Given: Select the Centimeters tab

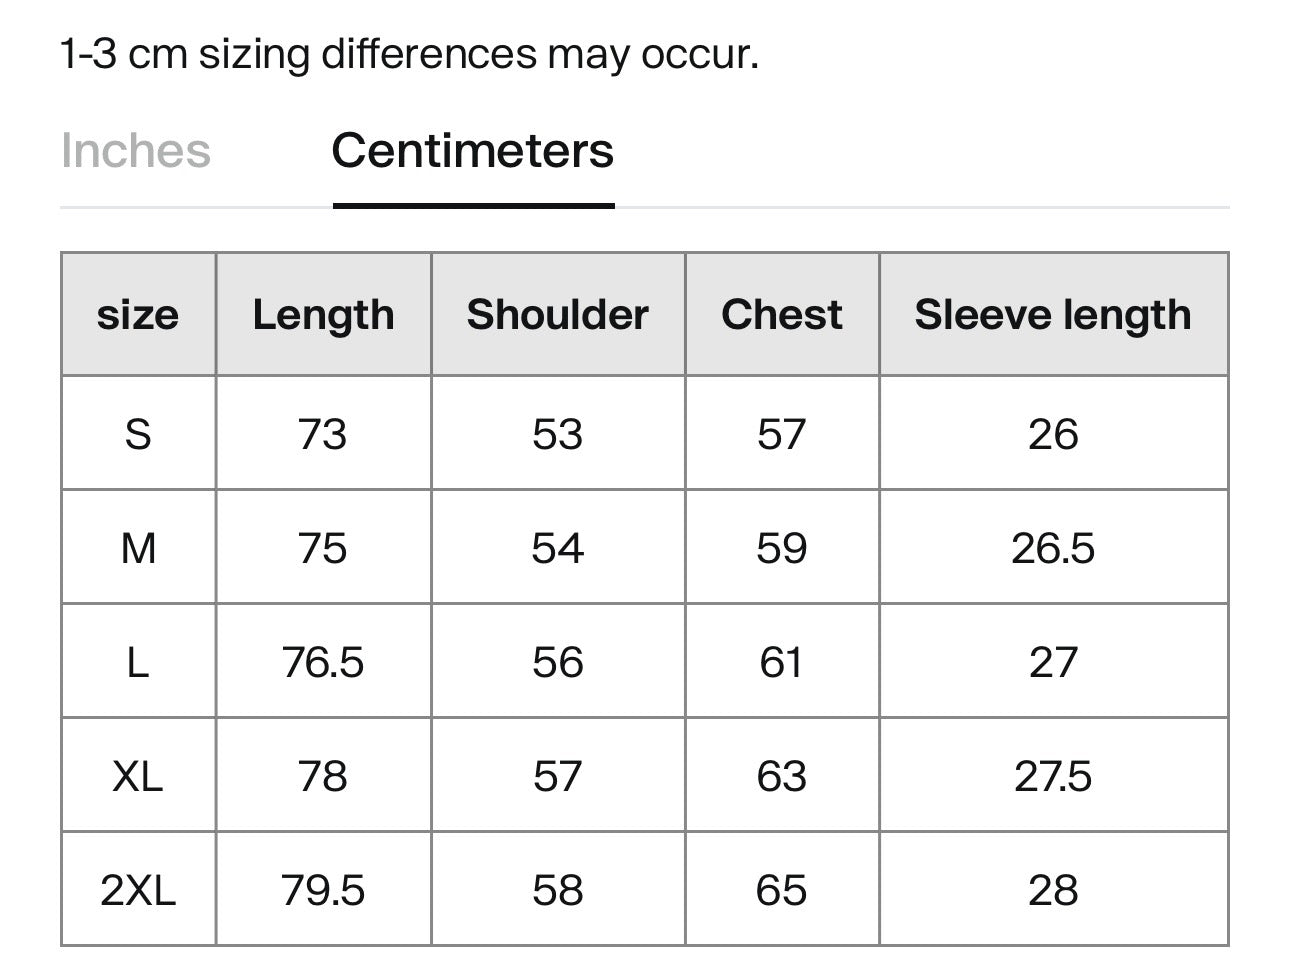Looking at the screenshot, I should coord(472,151).
